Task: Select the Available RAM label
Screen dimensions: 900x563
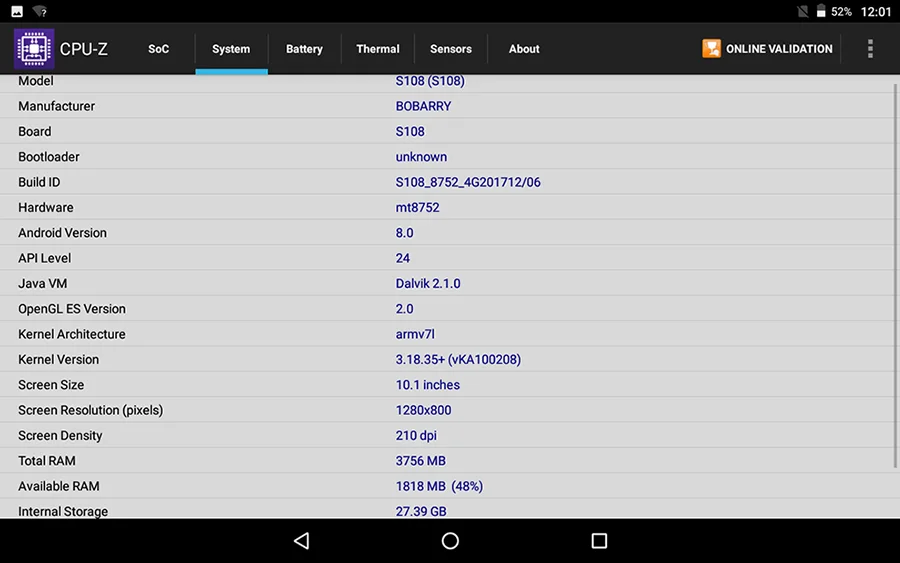Action: tap(59, 486)
